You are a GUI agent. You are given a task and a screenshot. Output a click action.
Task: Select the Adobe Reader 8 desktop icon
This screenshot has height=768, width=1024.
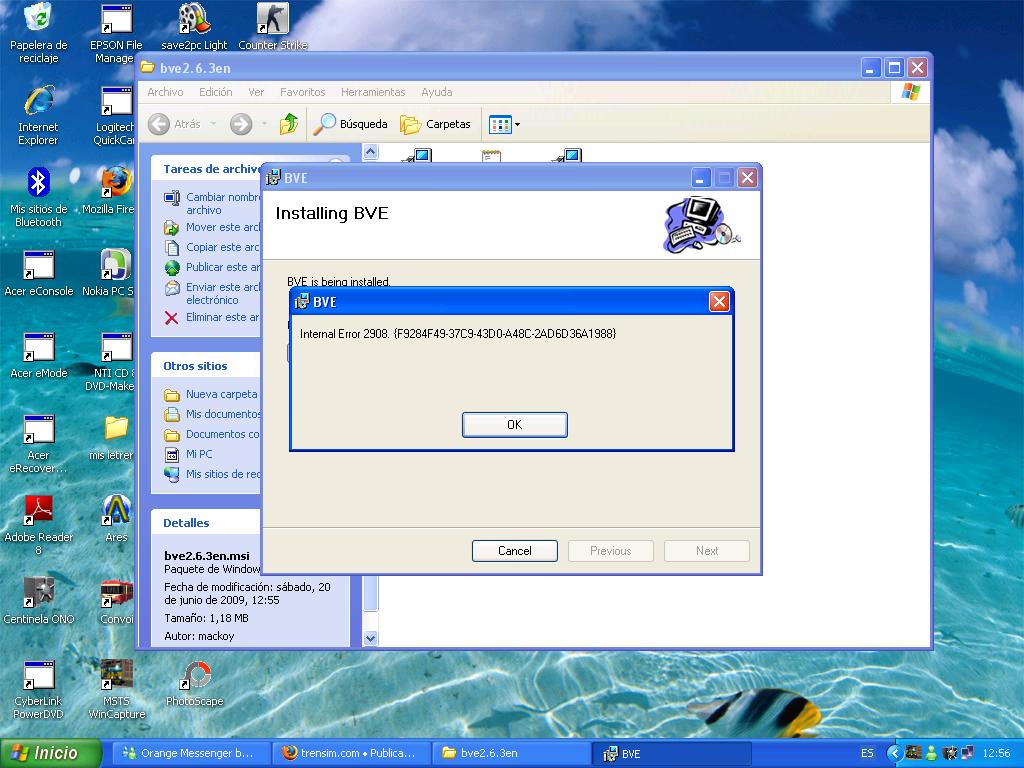coord(39,512)
